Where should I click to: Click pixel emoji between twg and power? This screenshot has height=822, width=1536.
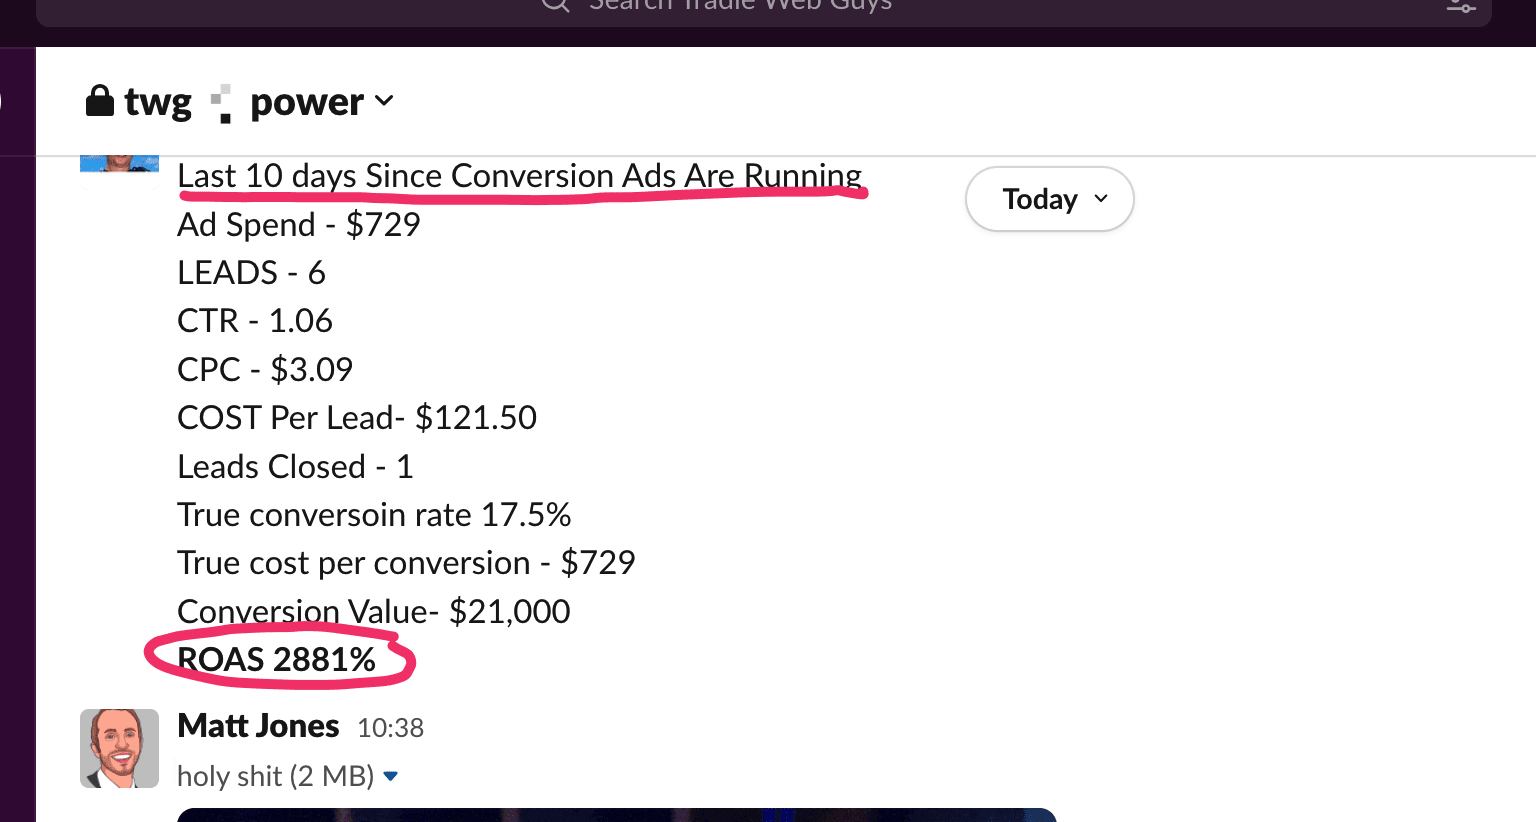221,103
